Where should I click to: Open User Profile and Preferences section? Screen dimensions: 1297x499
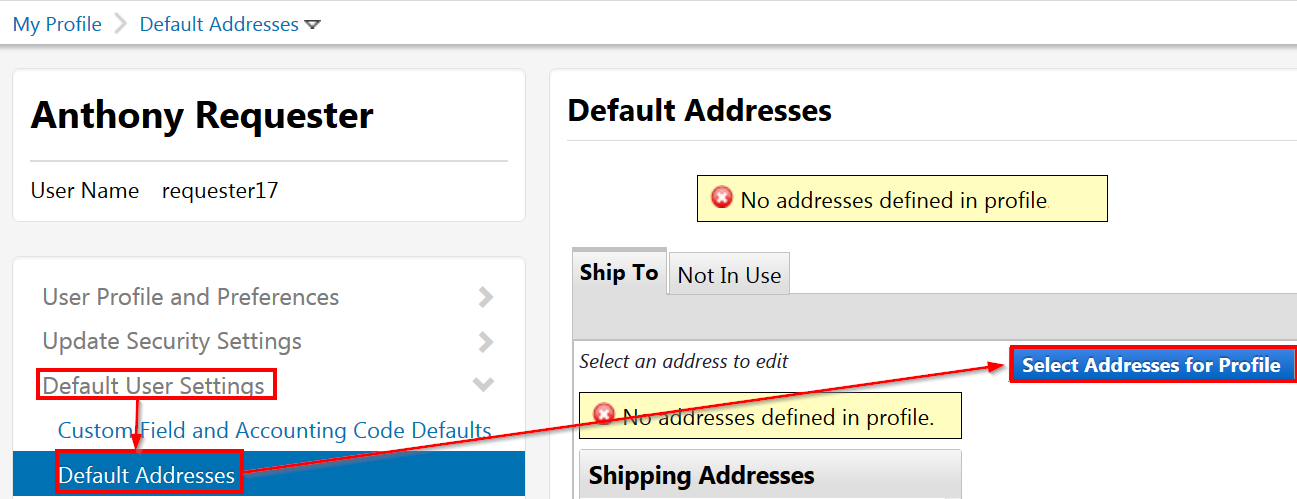point(191,297)
